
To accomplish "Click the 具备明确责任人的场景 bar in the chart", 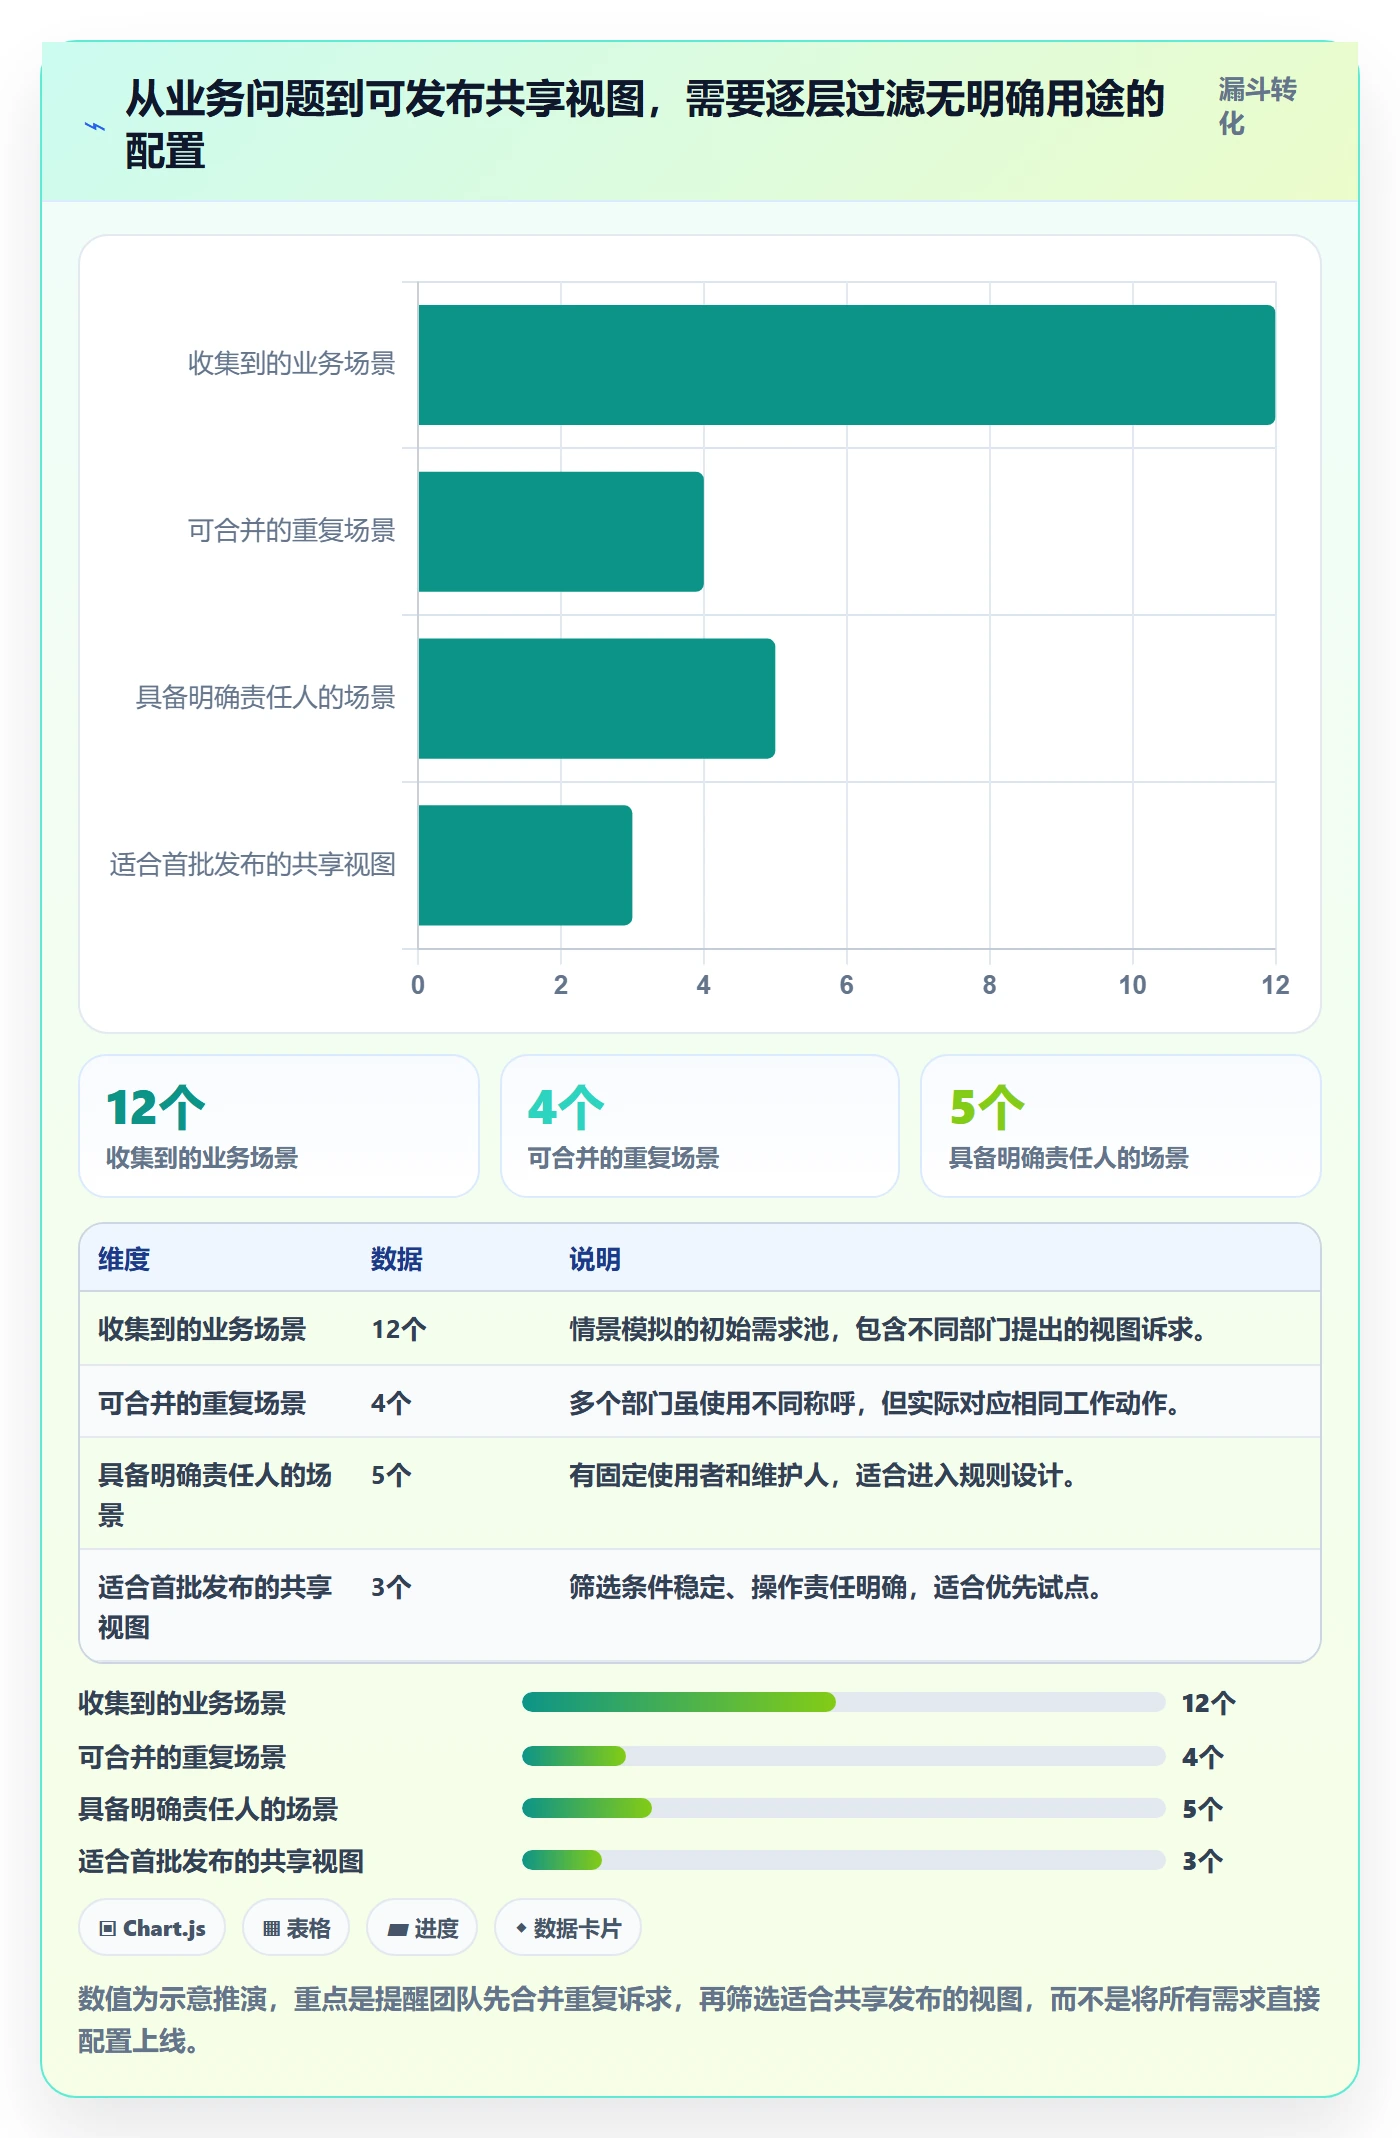I will tap(596, 698).
